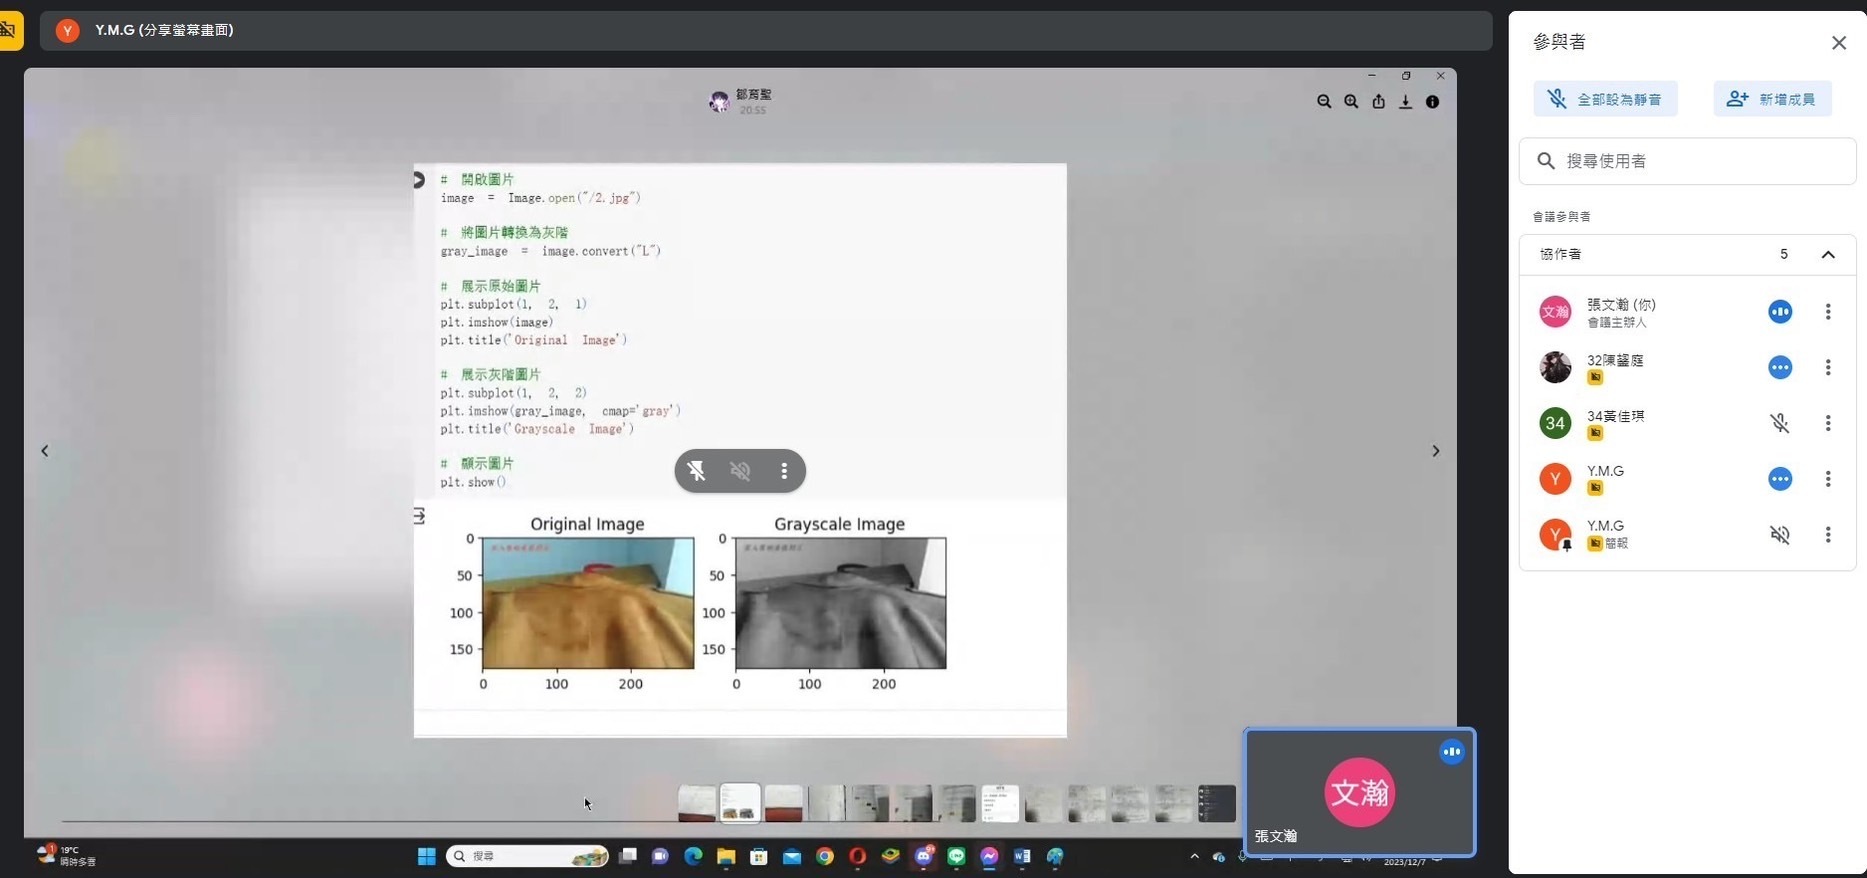Click the camera-off badge under 32陳鋆庭
Screen dimensions: 1867x878
point(1595,377)
